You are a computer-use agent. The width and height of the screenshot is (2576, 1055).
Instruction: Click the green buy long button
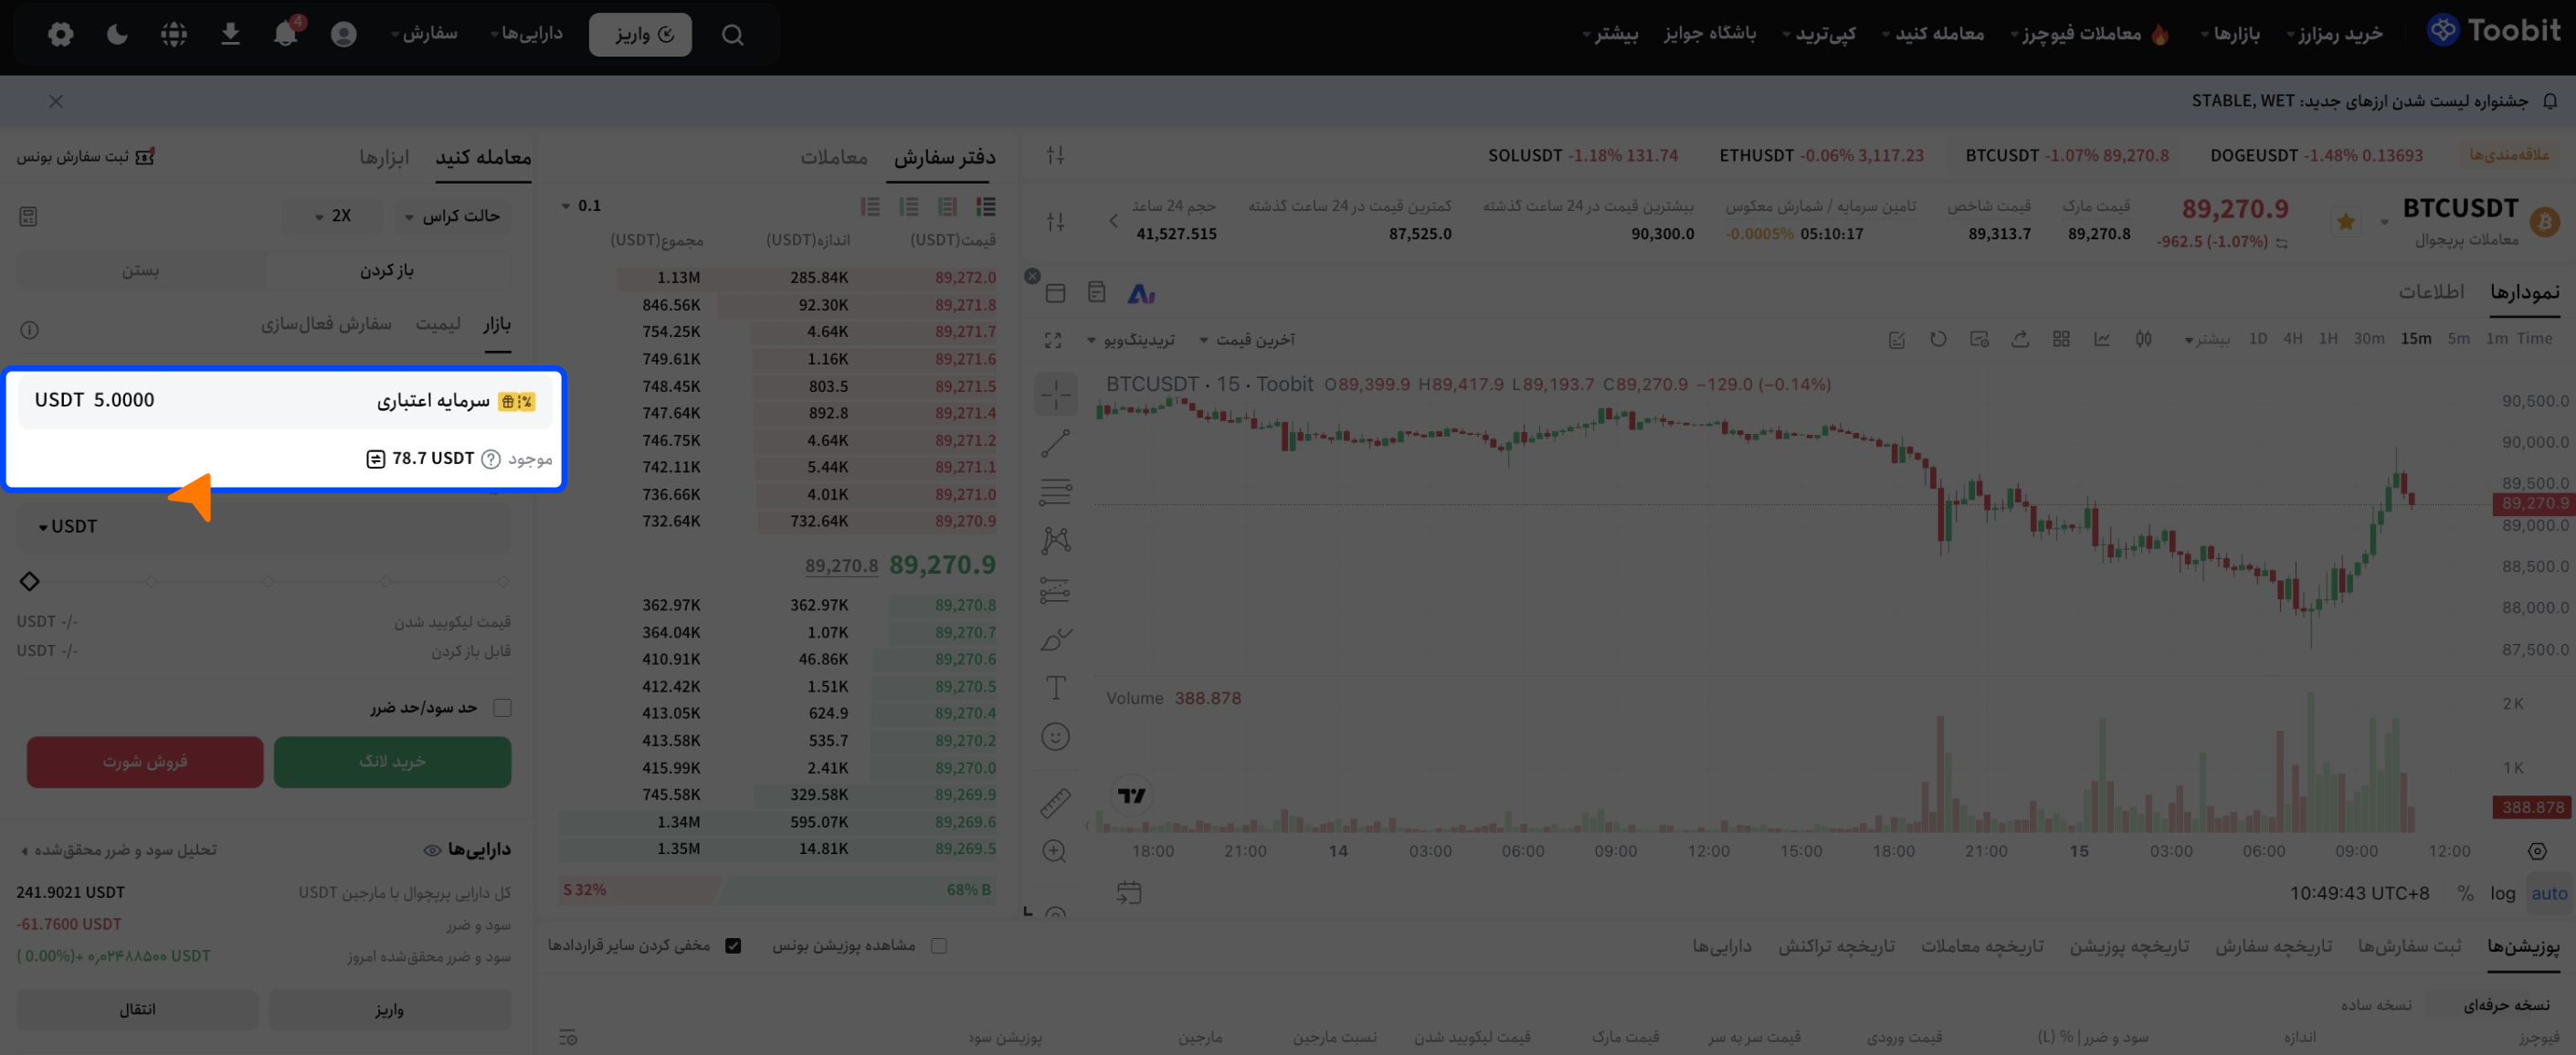392,762
